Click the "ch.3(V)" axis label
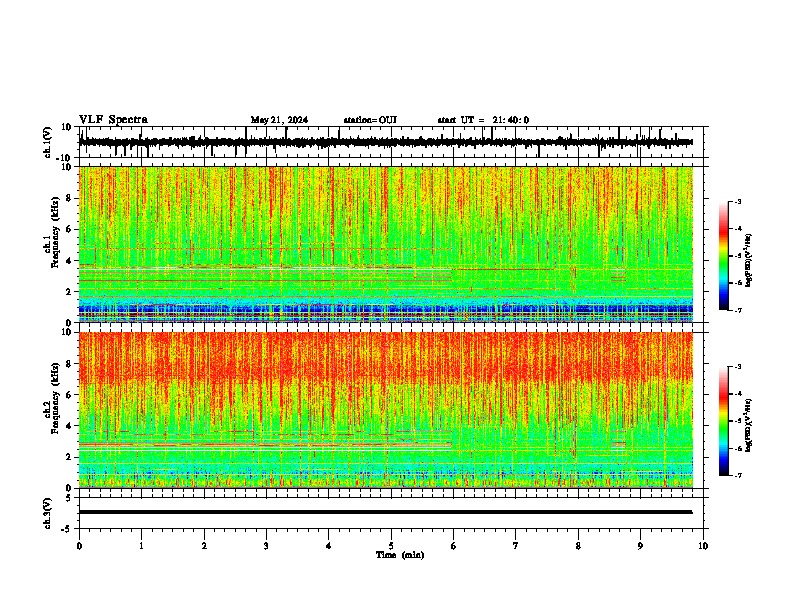The image size is (792, 612). point(48,513)
